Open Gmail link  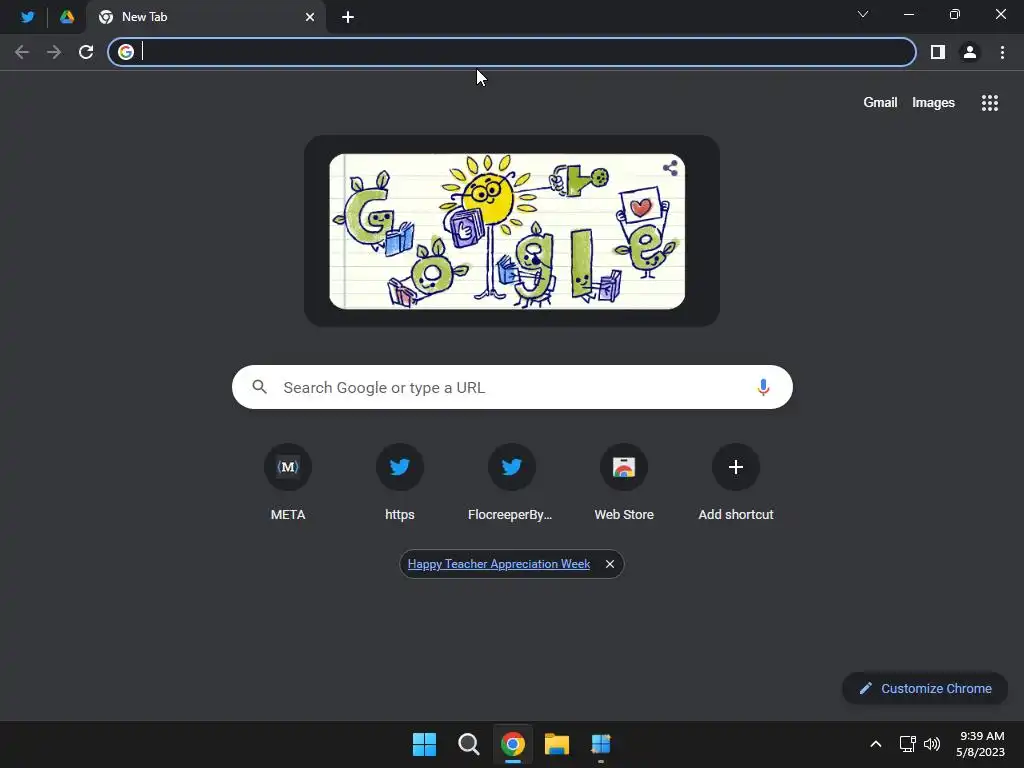click(x=880, y=103)
